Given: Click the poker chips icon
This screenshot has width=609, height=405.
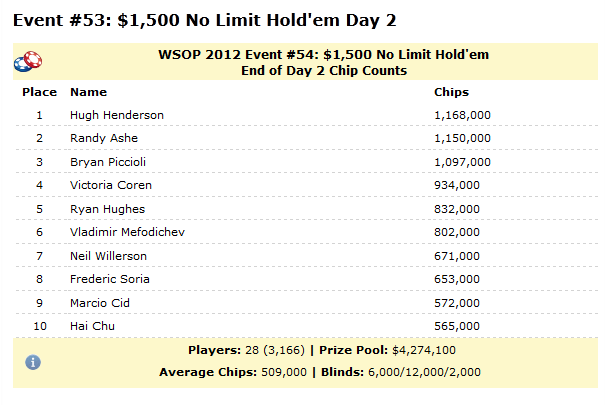Looking at the screenshot, I should tap(28, 61).
